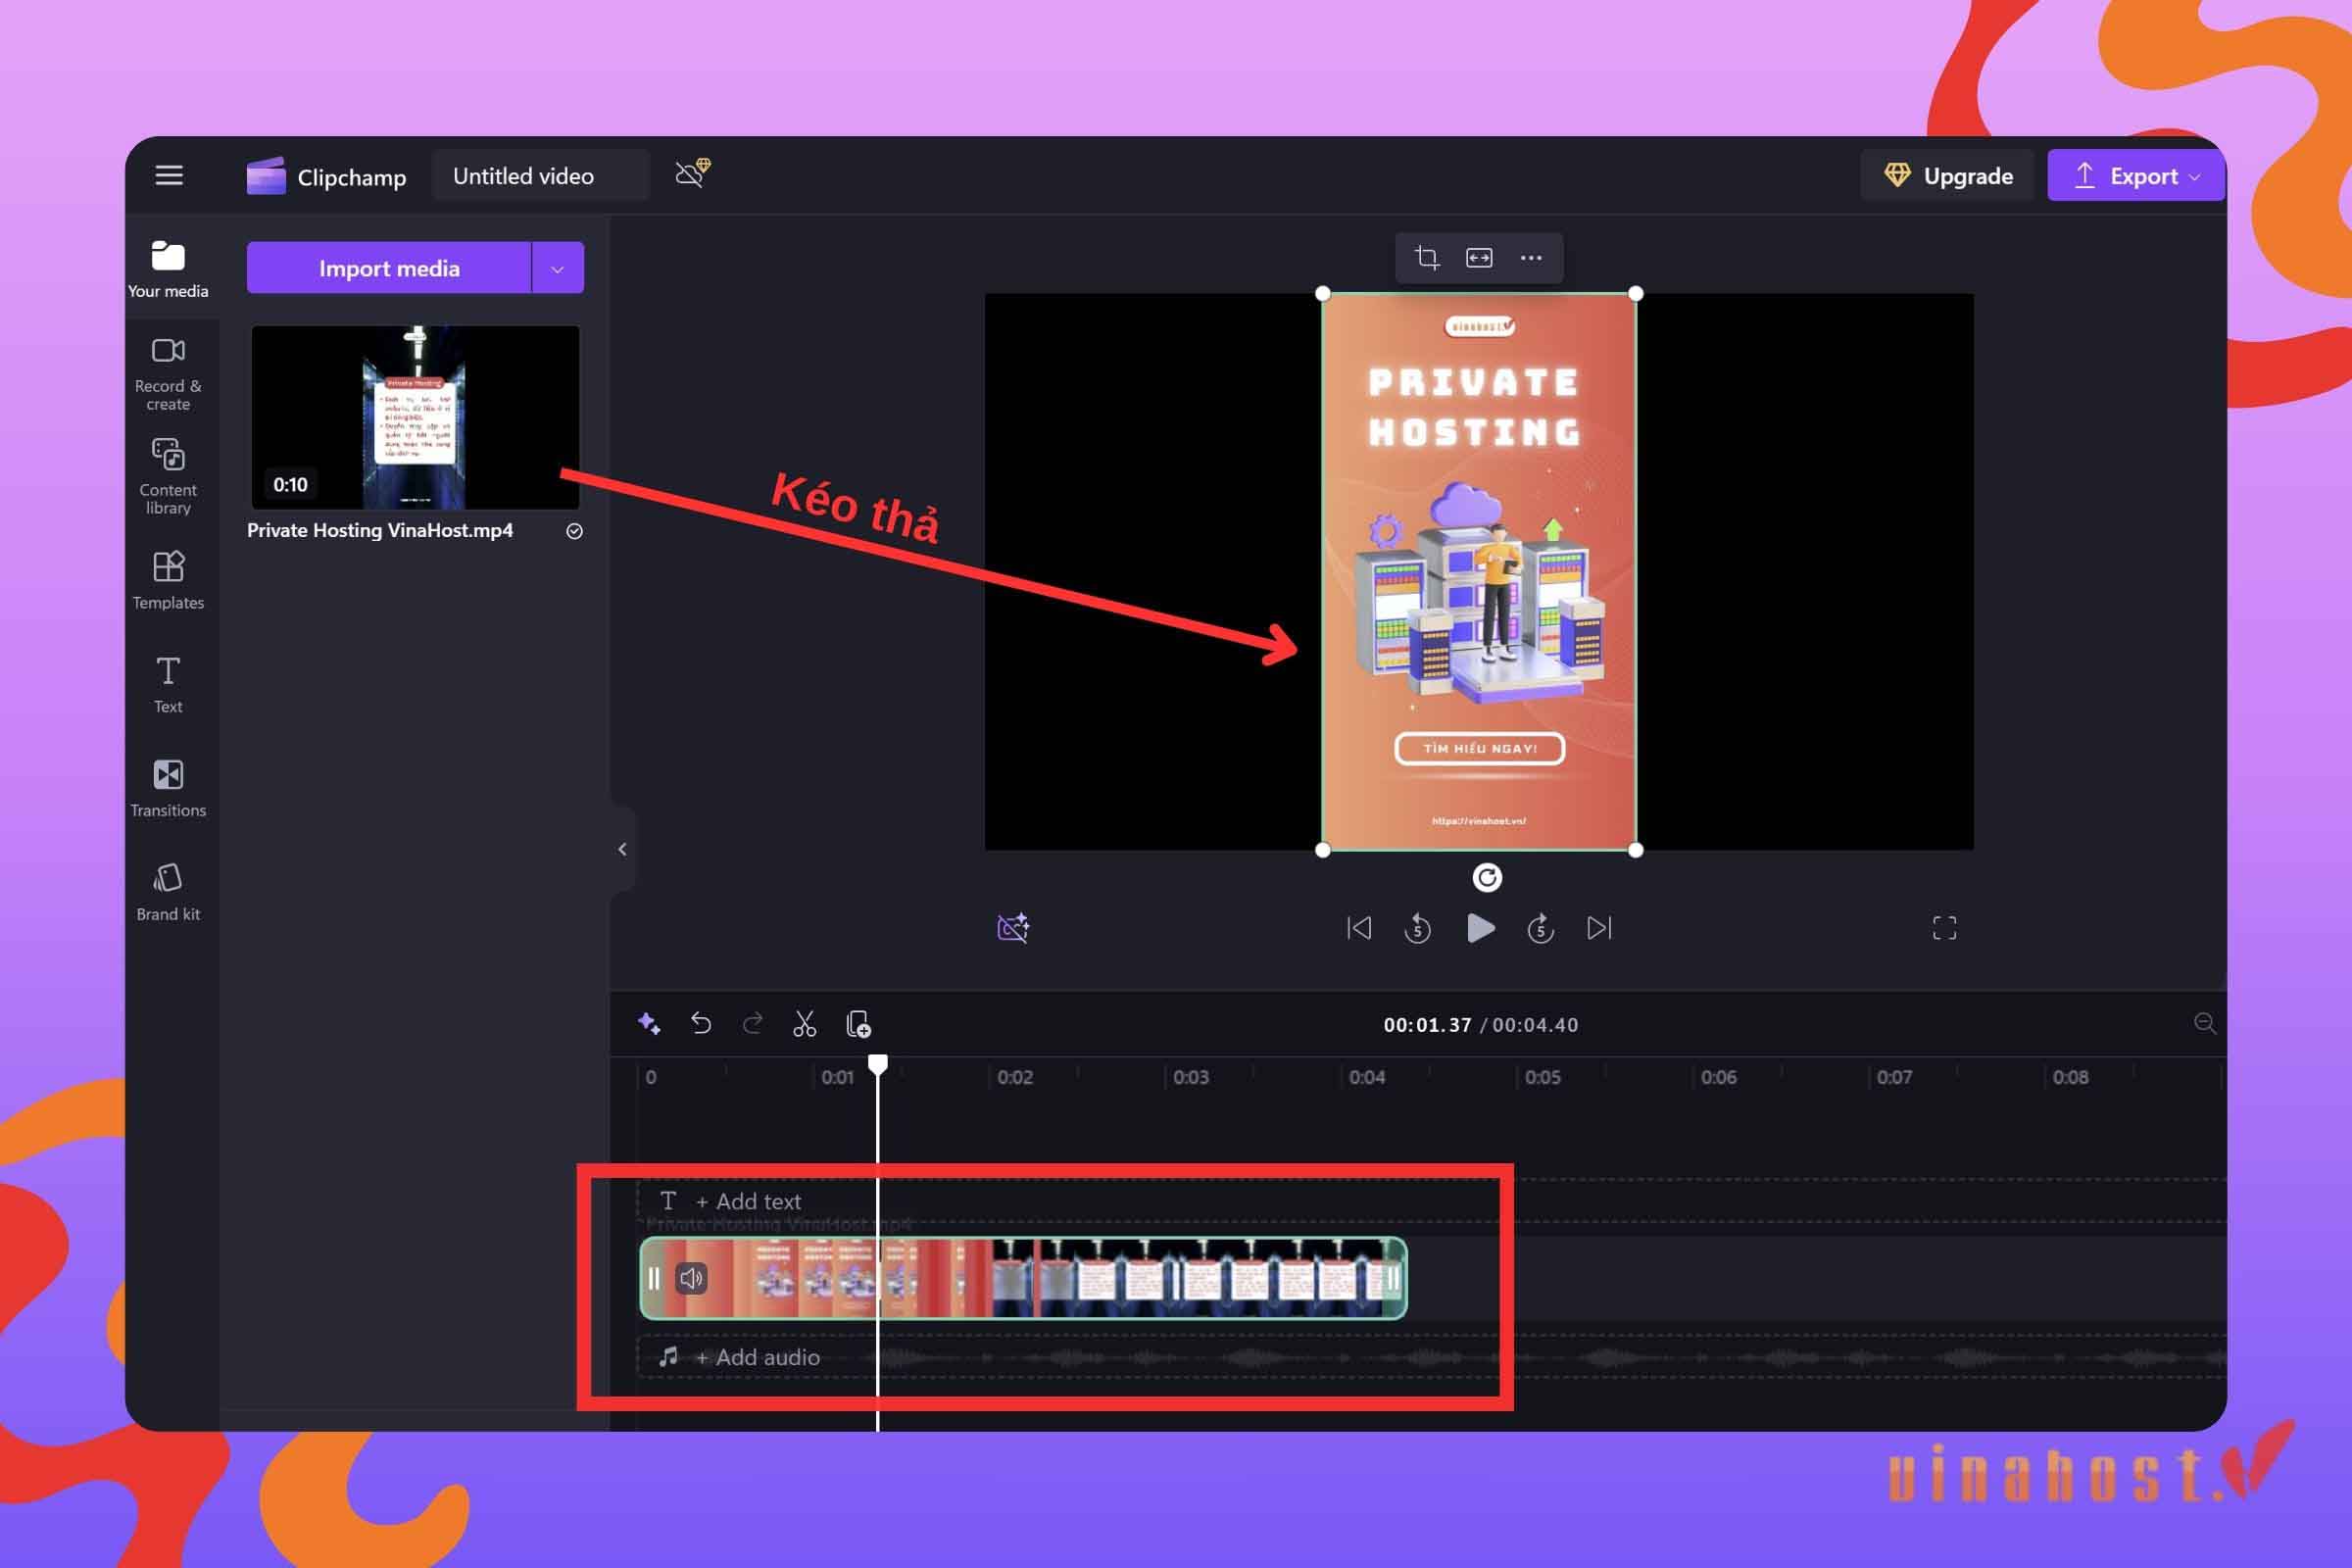The image size is (2352, 1568).
Task: Enter fullscreen preview mode
Action: [x=1944, y=928]
